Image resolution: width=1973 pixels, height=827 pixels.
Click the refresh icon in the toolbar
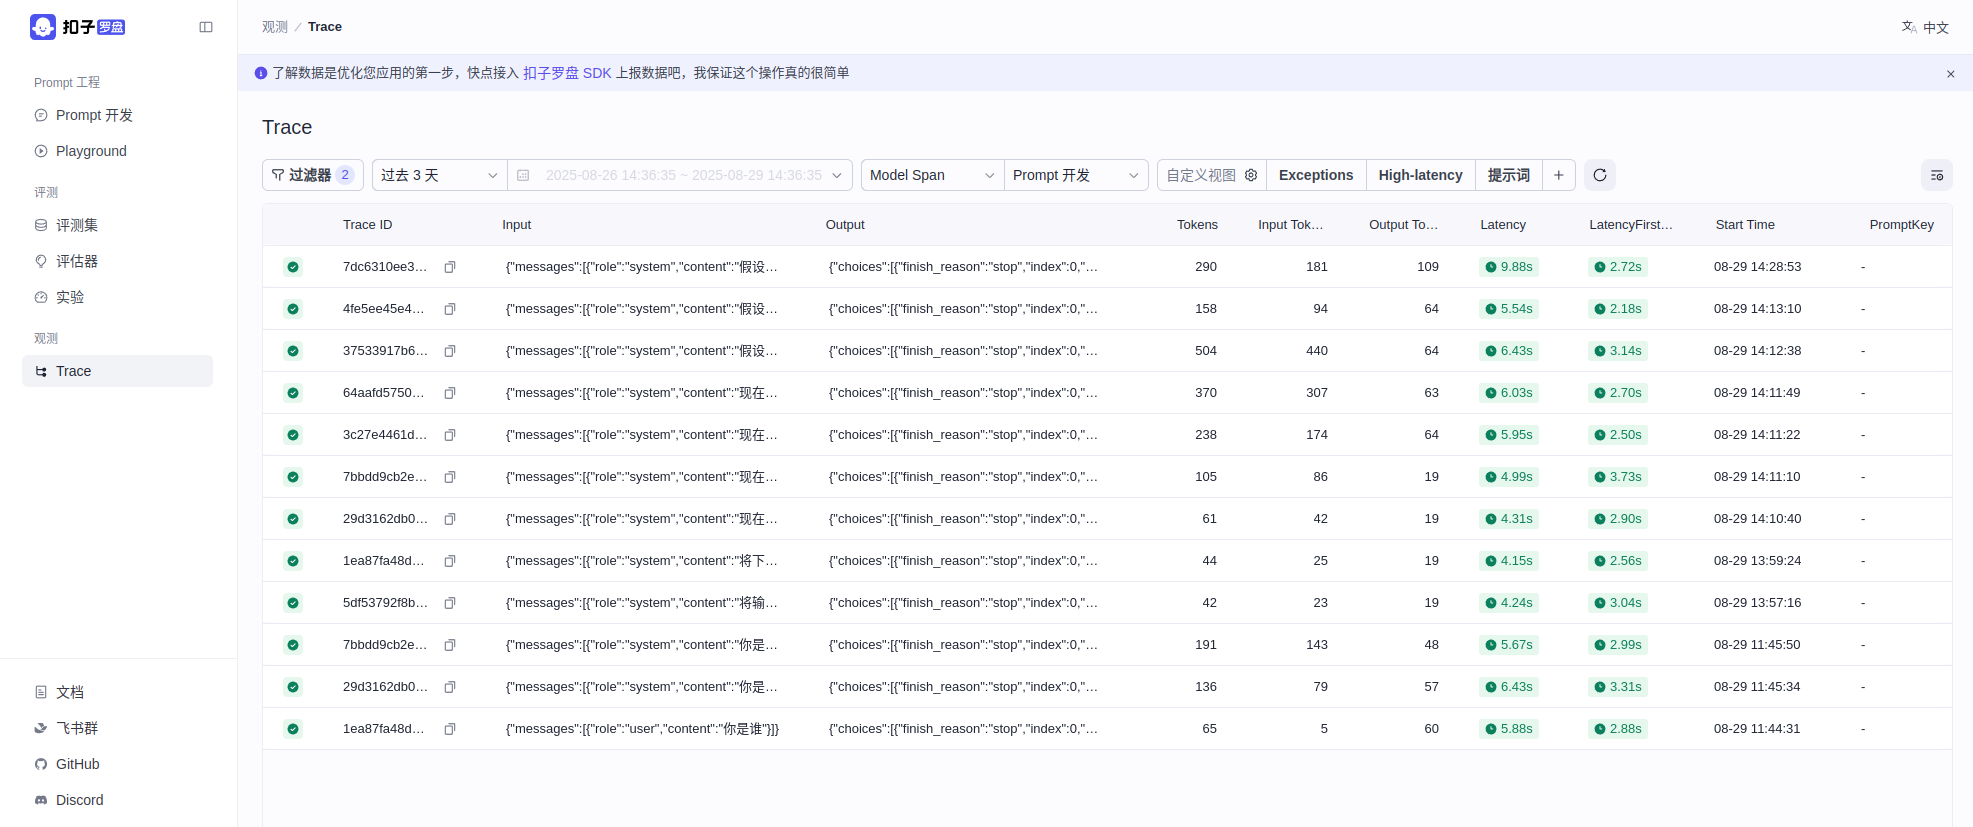point(1600,175)
